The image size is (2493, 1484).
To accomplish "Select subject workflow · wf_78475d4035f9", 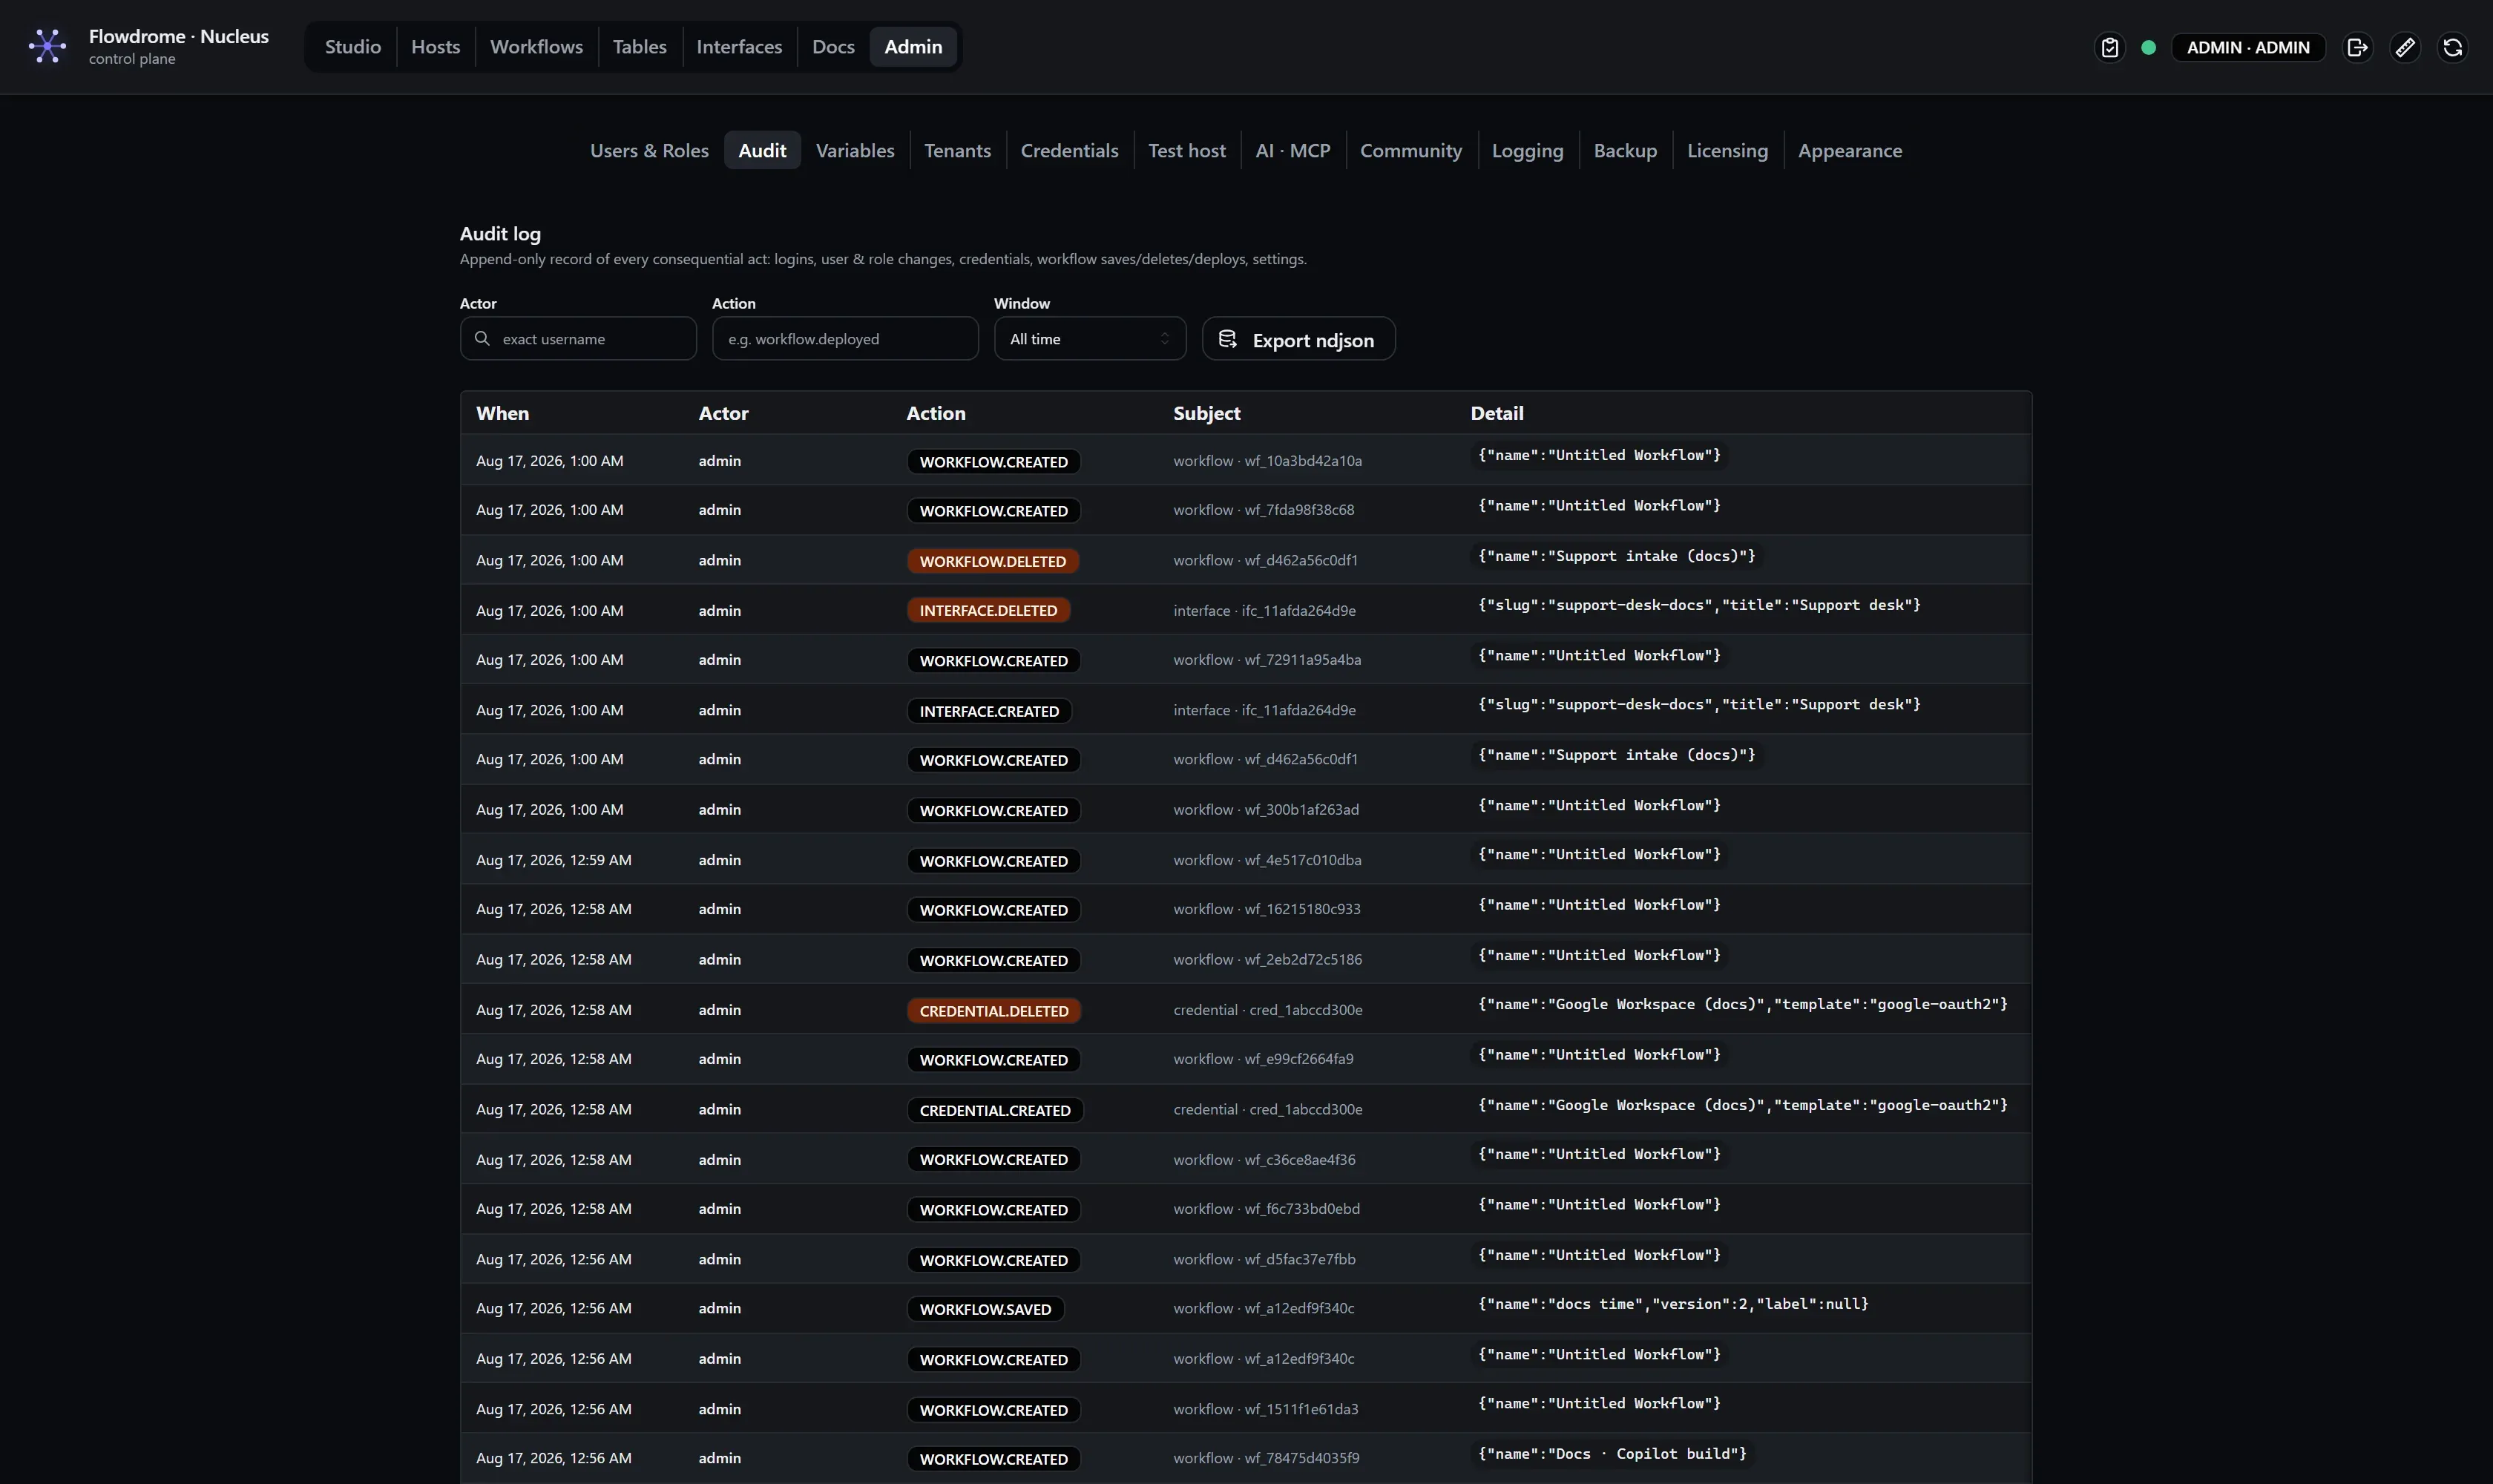I will point(1266,1458).
